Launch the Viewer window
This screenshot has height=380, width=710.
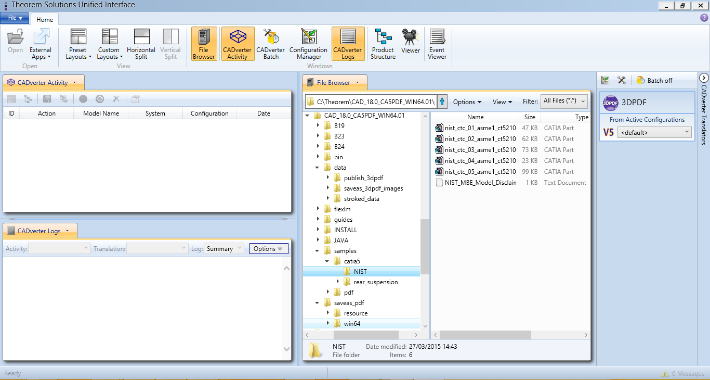point(410,42)
